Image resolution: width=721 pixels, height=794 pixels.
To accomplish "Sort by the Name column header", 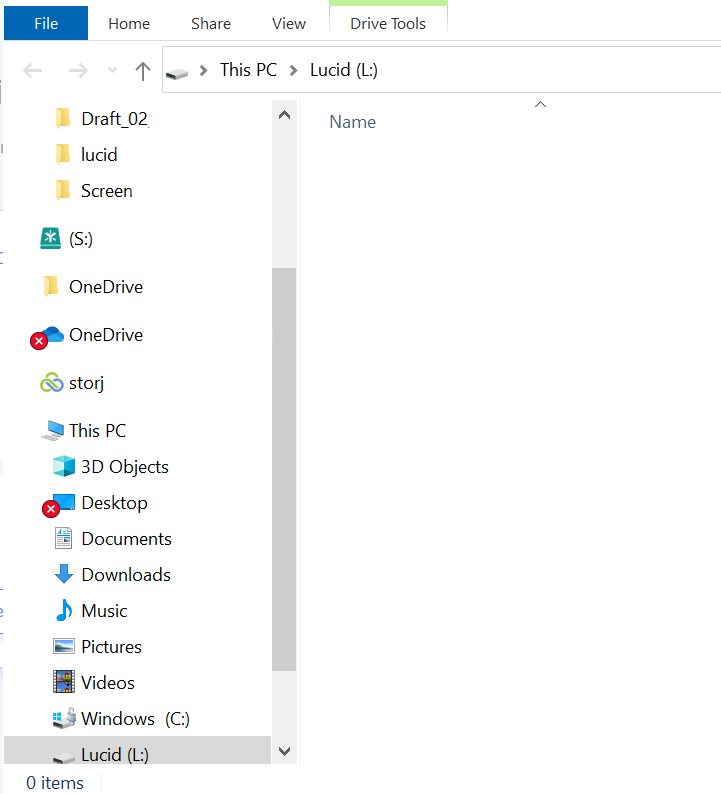I will click(x=352, y=122).
